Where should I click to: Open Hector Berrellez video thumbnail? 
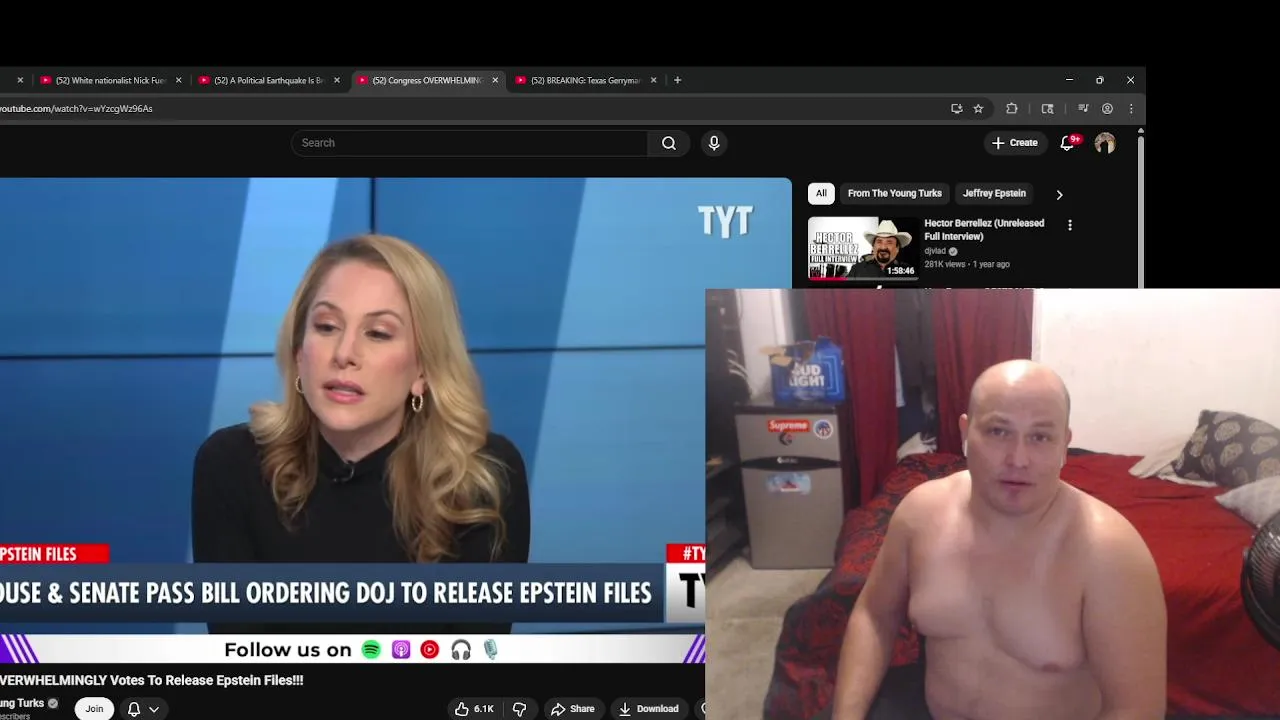(x=863, y=248)
